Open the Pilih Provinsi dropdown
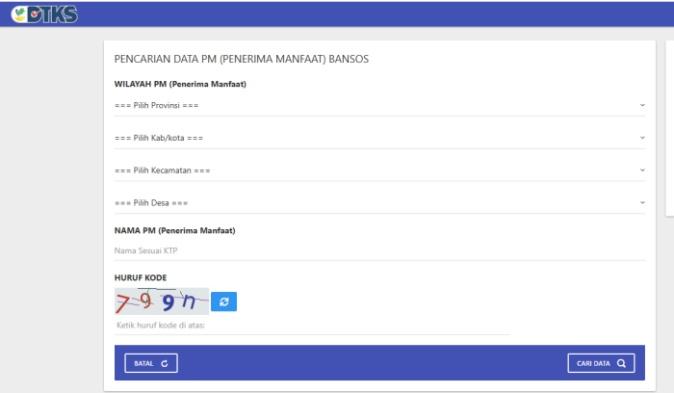 pyautogui.click(x=380, y=106)
